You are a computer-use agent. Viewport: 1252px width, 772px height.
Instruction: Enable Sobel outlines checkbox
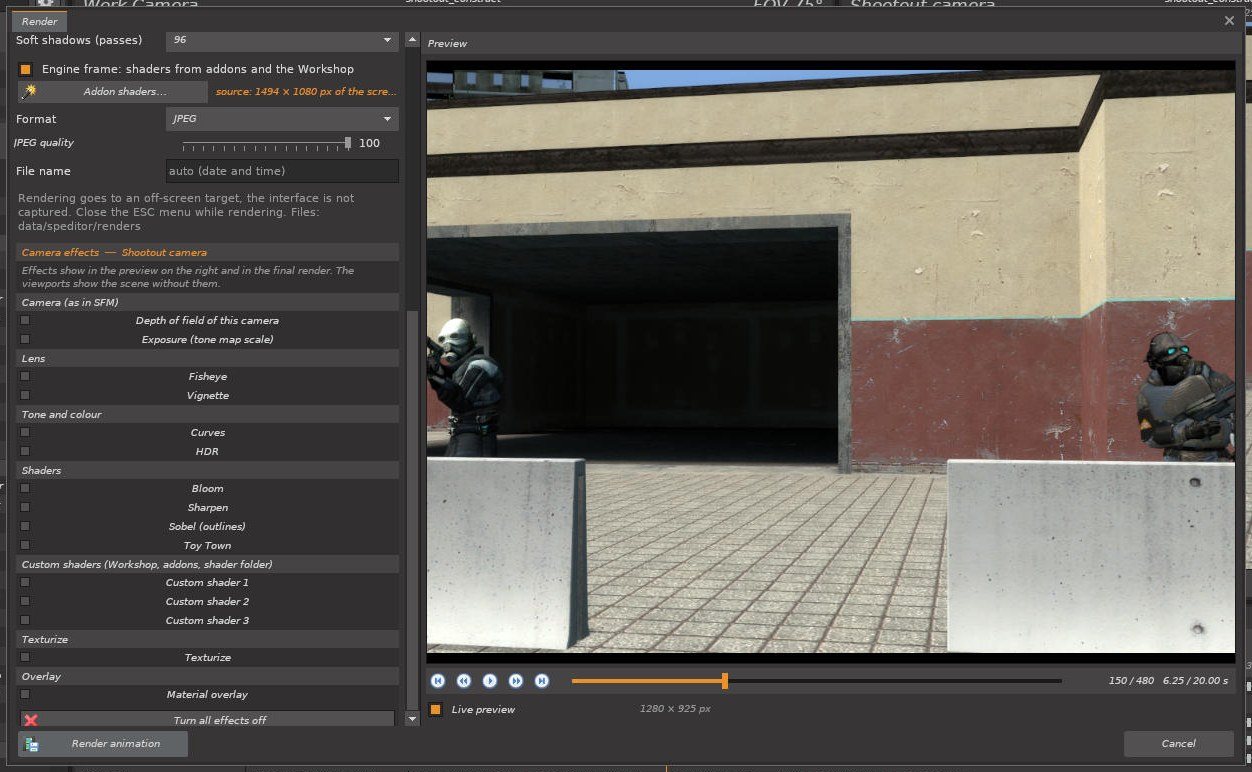coord(25,526)
